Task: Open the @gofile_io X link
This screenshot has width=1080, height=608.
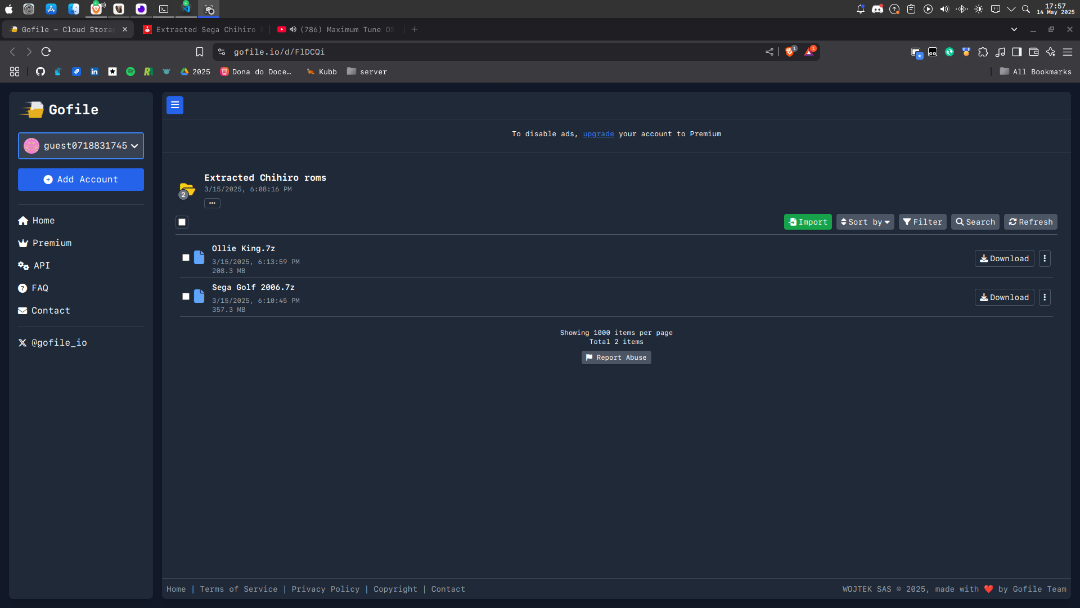Action: pyautogui.click(x=53, y=343)
